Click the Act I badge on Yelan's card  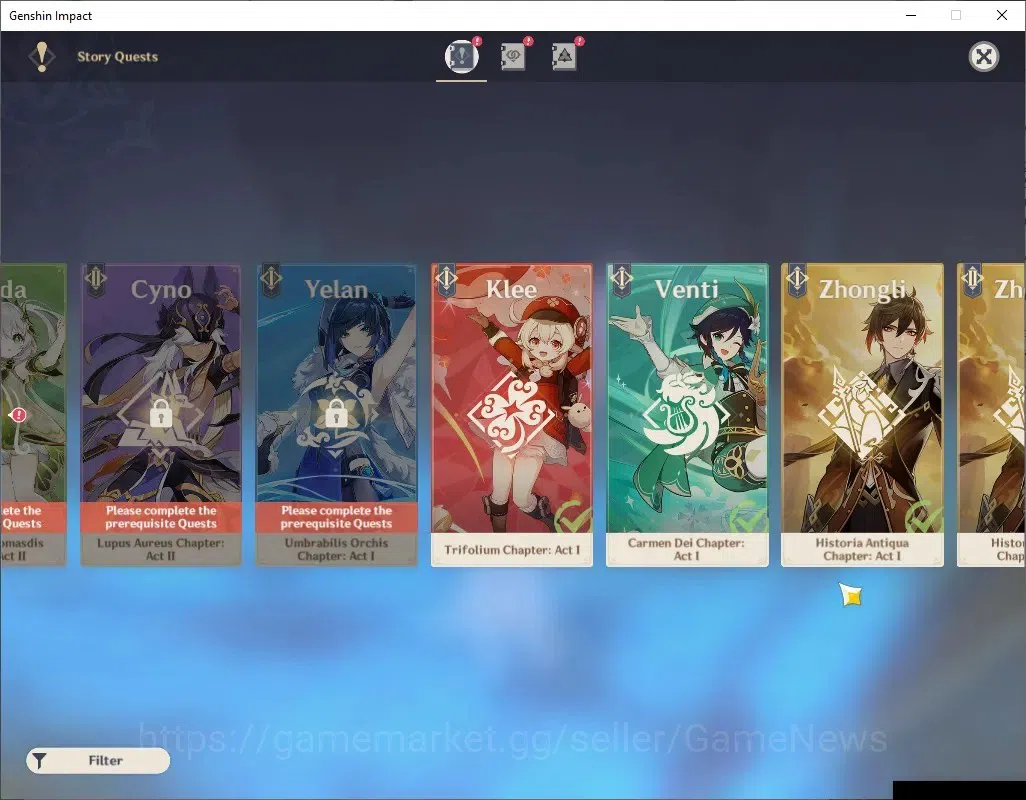(271, 279)
